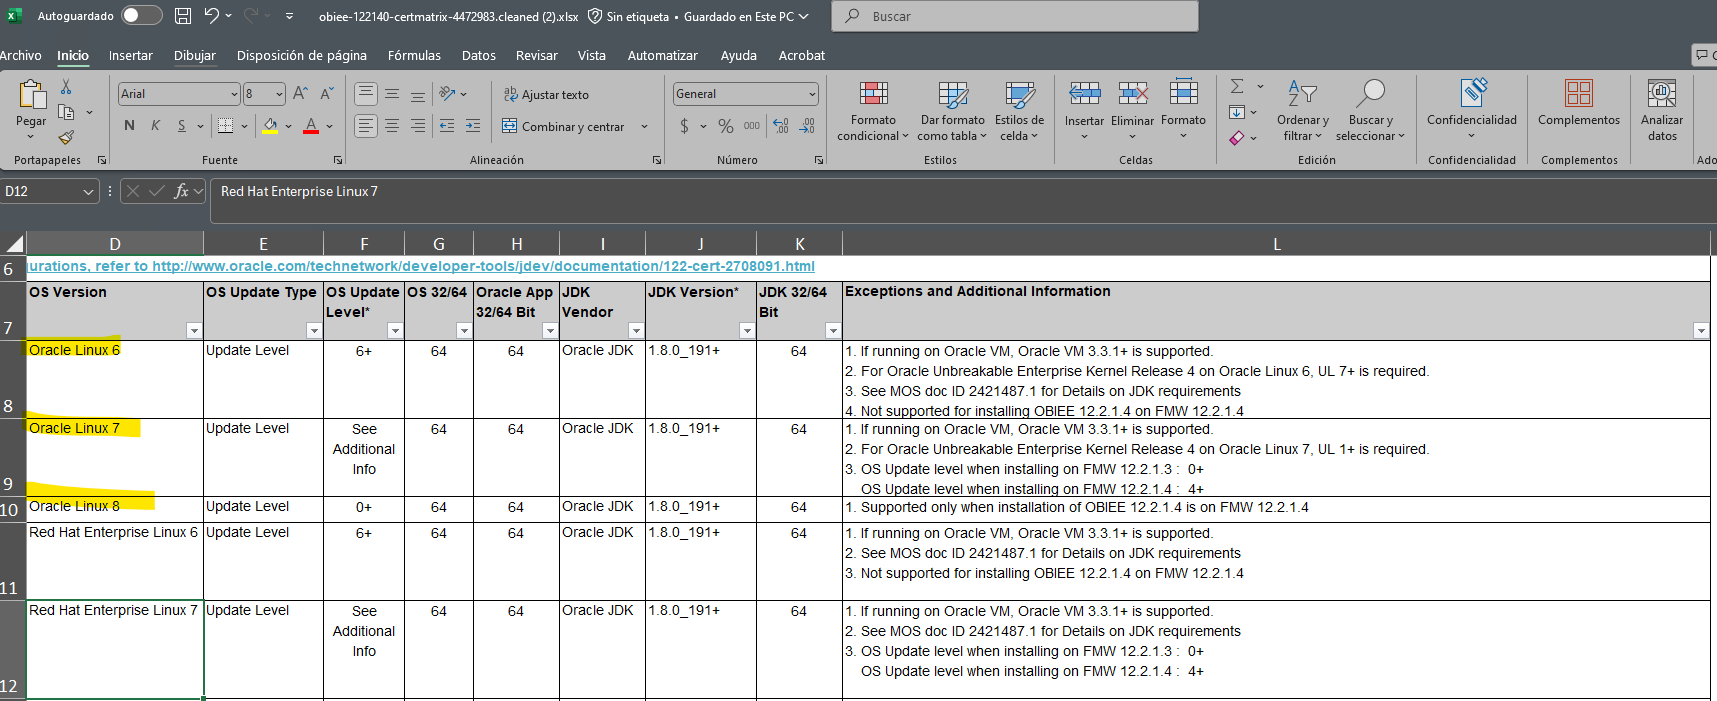This screenshot has height=701, width=1717.
Task: Click the Save disk icon
Action: [183, 16]
